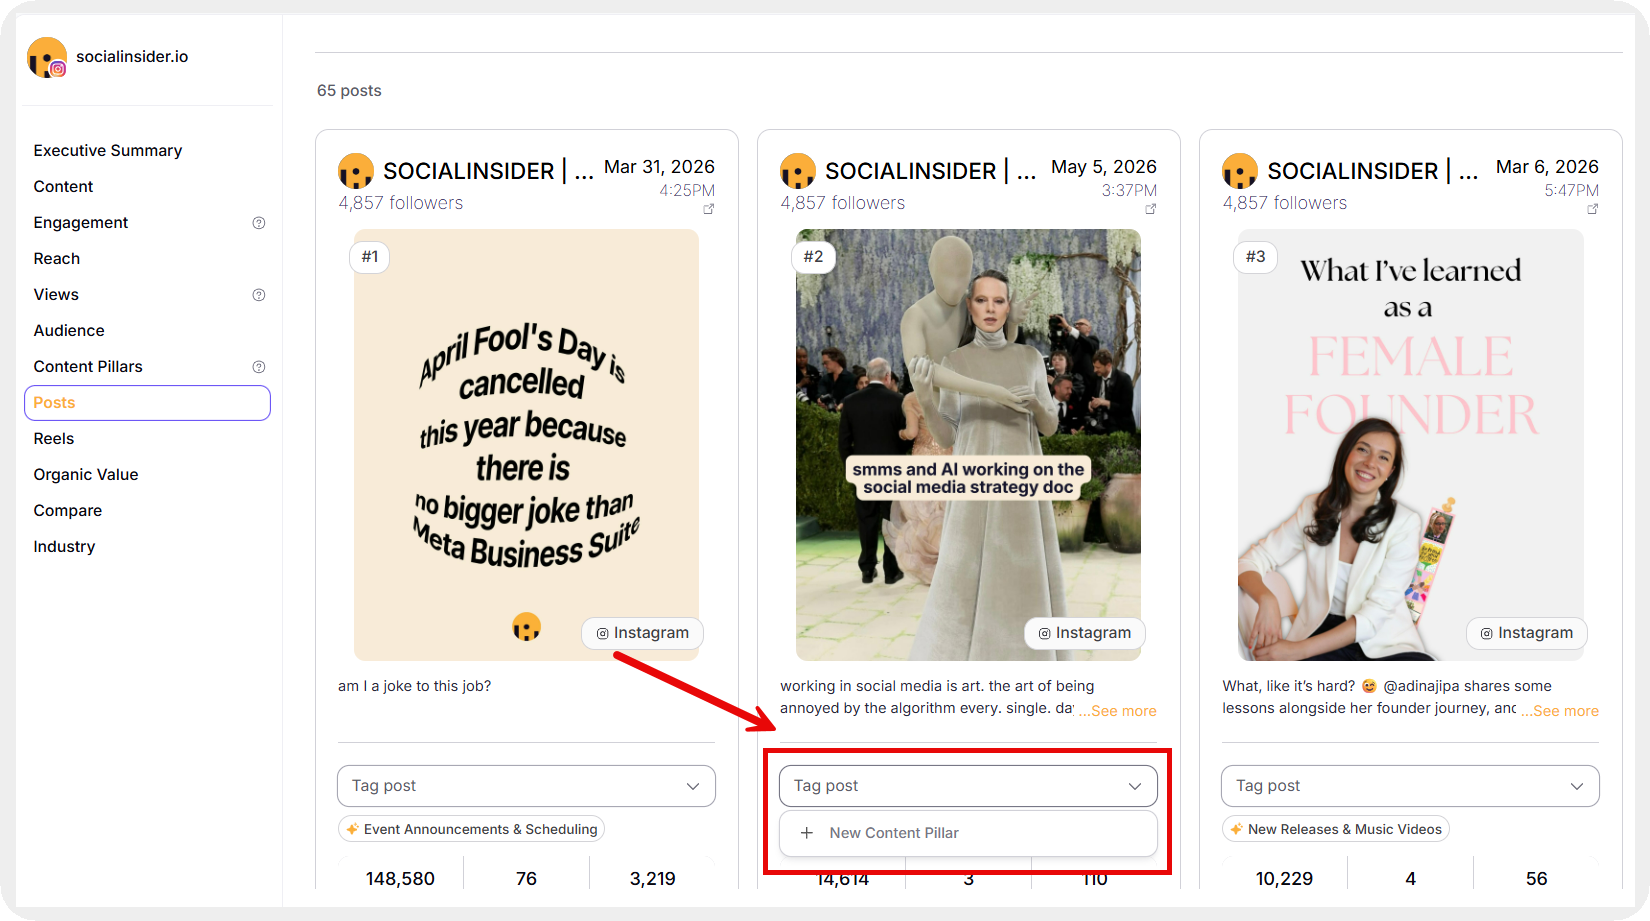The height and width of the screenshot is (921, 1650).
Task: Open external link for May 5, 2026 post
Action: pos(1151,209)
